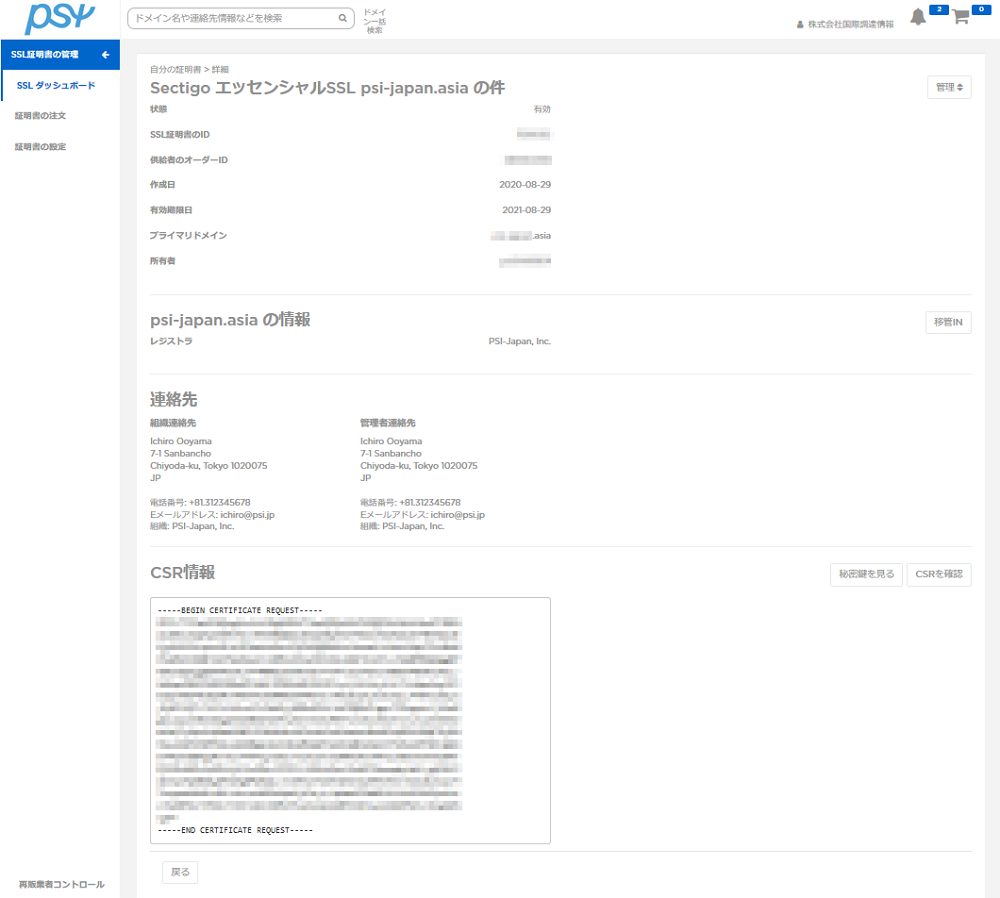Click the CSR情報 section heading
Screen dimensions: 1000x898
(182, 572)
